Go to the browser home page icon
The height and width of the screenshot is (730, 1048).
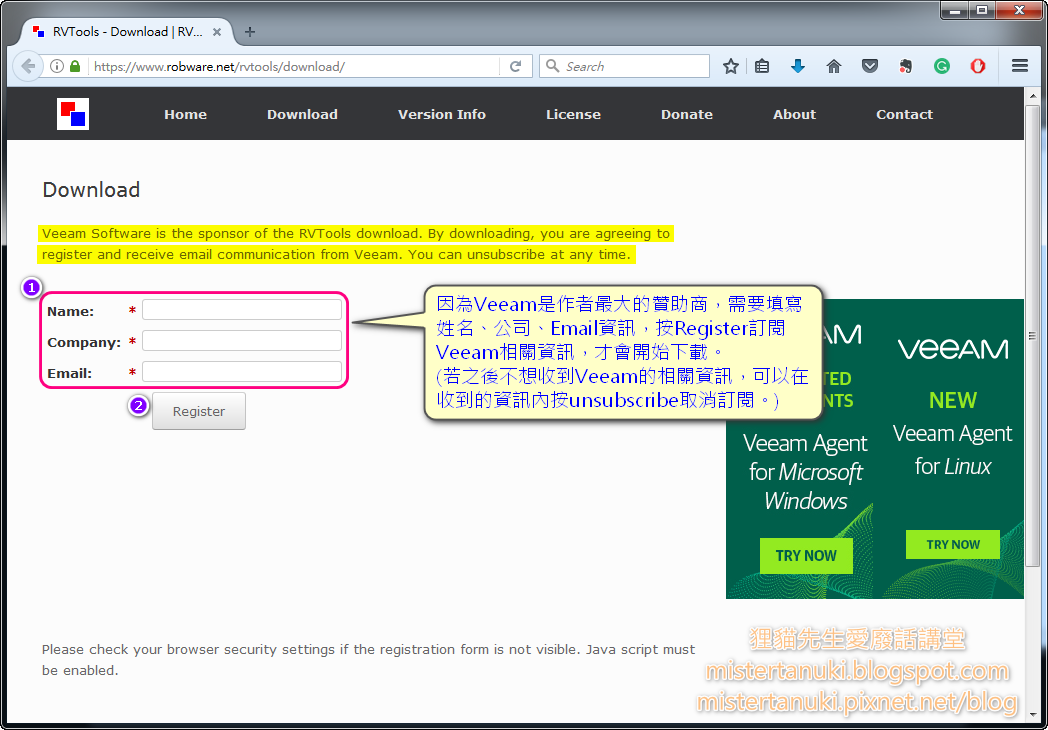point(833,66)
